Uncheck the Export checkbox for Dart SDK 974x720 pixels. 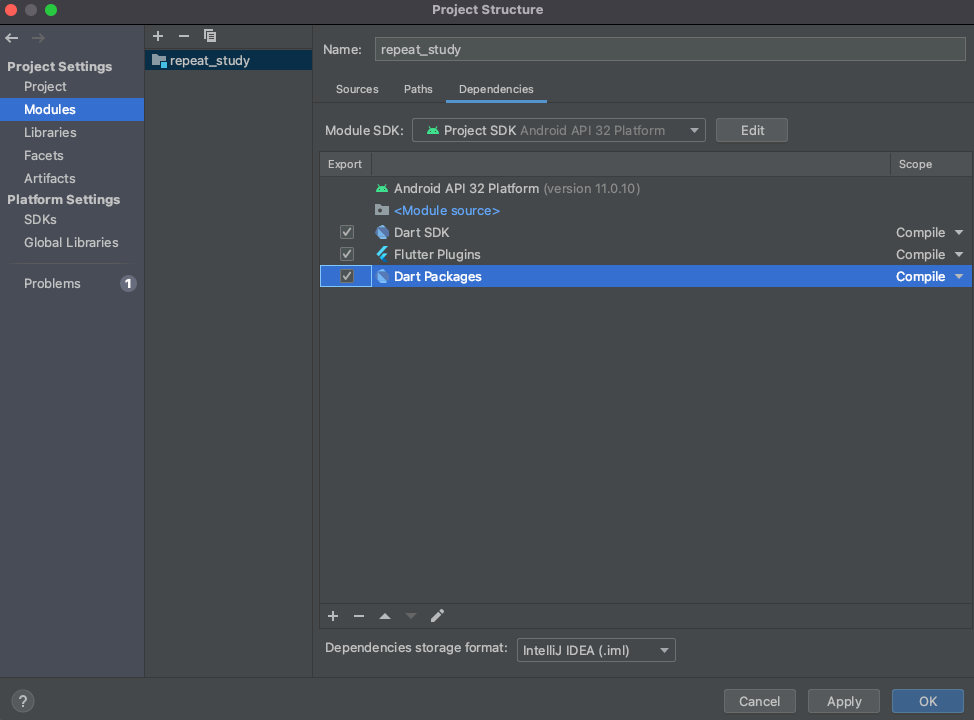coord(346,231)
